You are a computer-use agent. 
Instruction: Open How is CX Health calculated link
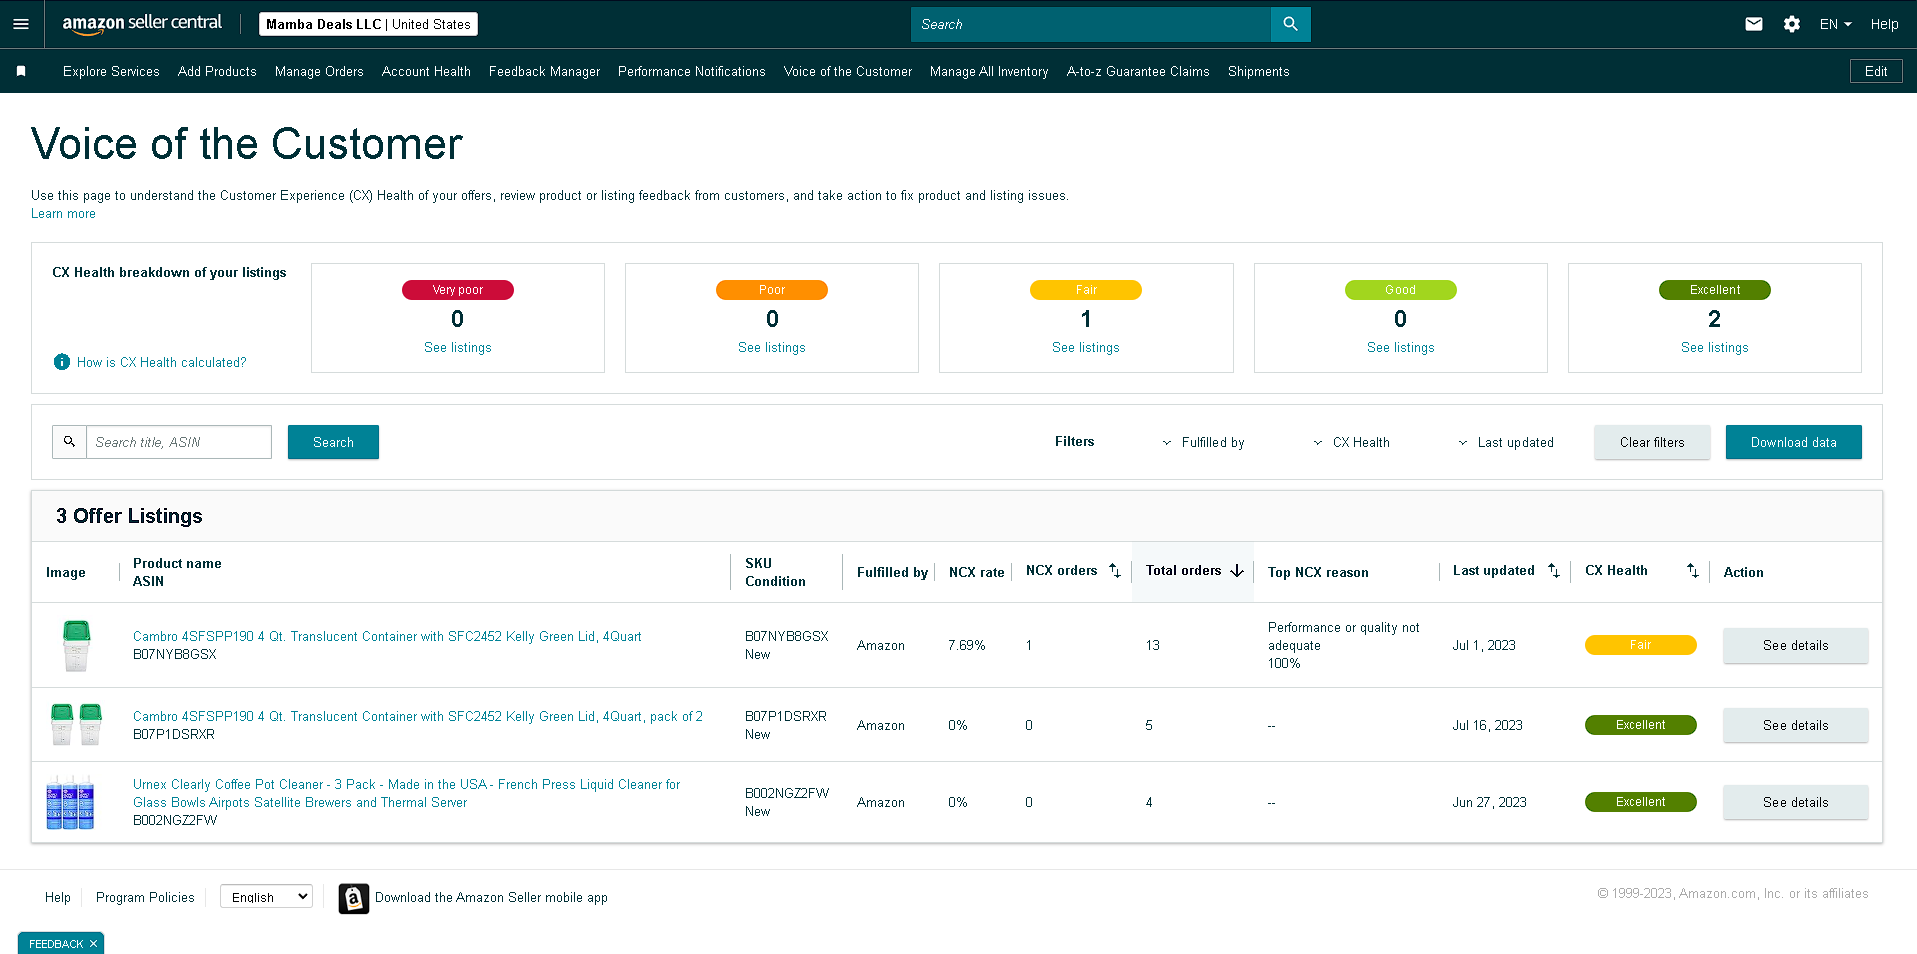coord(161,362)
